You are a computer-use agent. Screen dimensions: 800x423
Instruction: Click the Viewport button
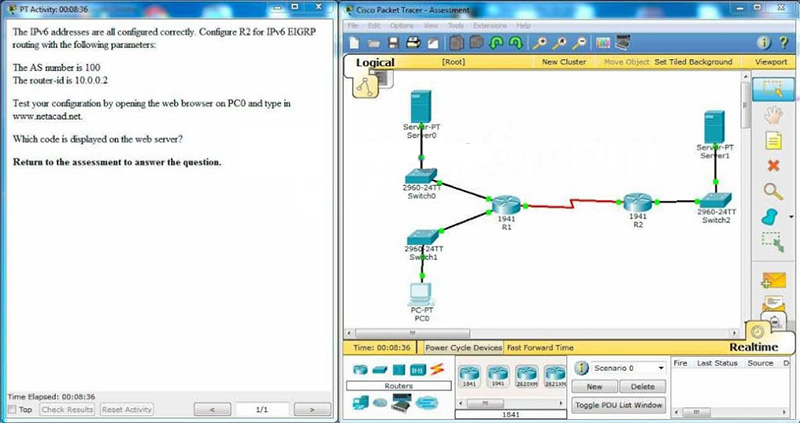pos(771,62)
